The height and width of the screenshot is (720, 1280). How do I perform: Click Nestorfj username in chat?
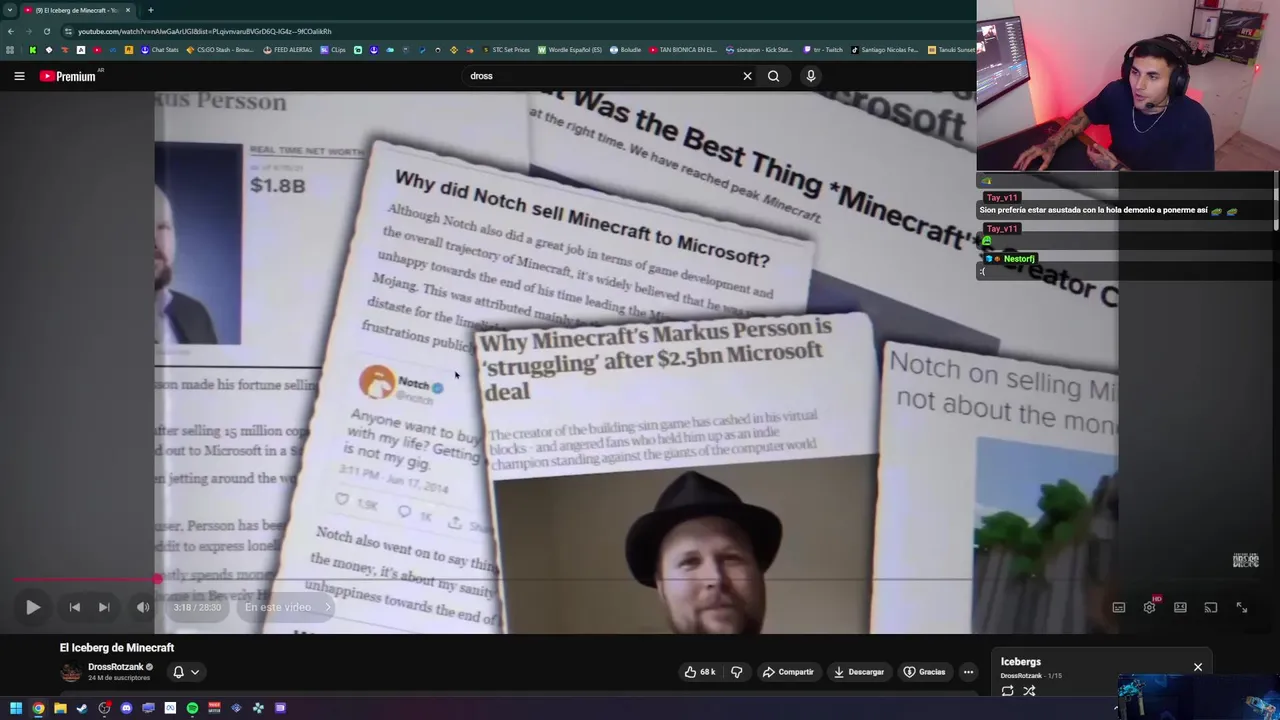click(x=1019, y=259)
